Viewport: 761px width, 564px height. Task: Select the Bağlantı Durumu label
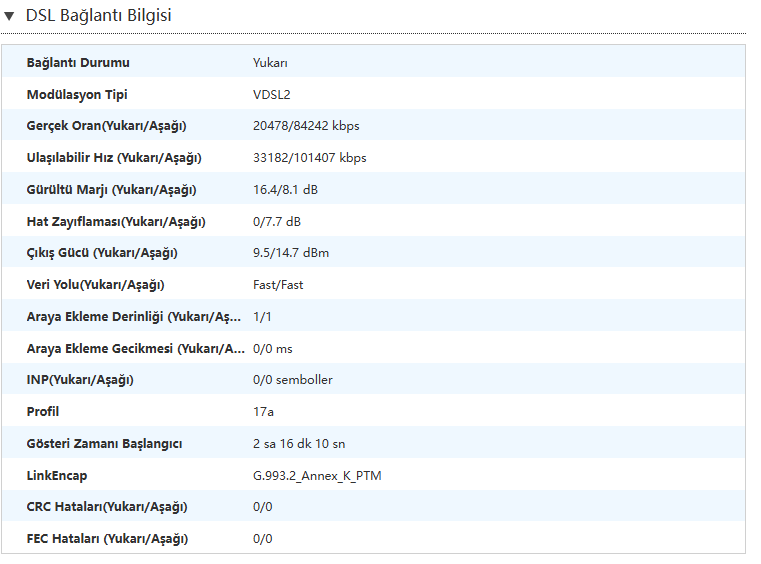(78, 63)
